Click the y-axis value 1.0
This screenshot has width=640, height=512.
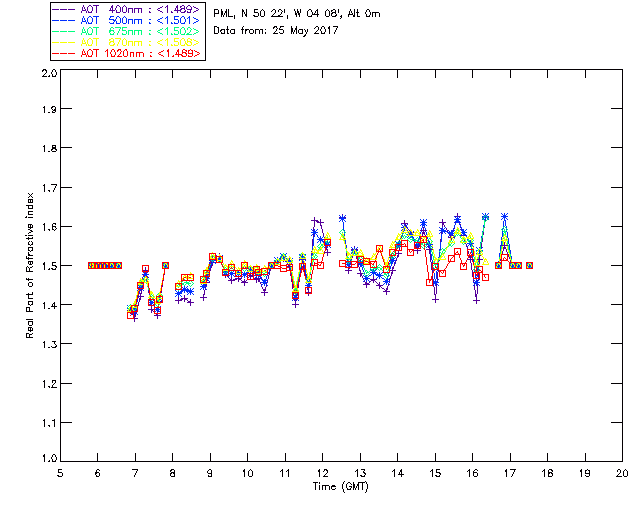[49, 458]
